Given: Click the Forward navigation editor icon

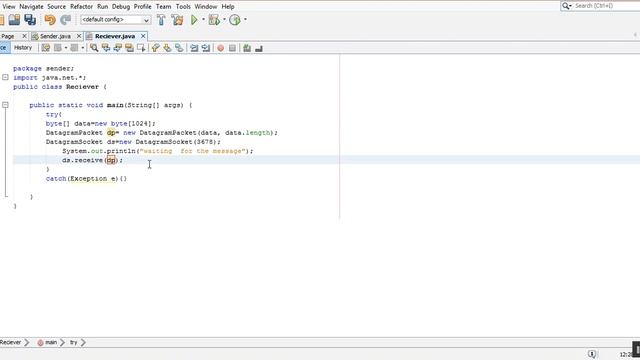Looking at the screenshot, I should coord(74,48).
